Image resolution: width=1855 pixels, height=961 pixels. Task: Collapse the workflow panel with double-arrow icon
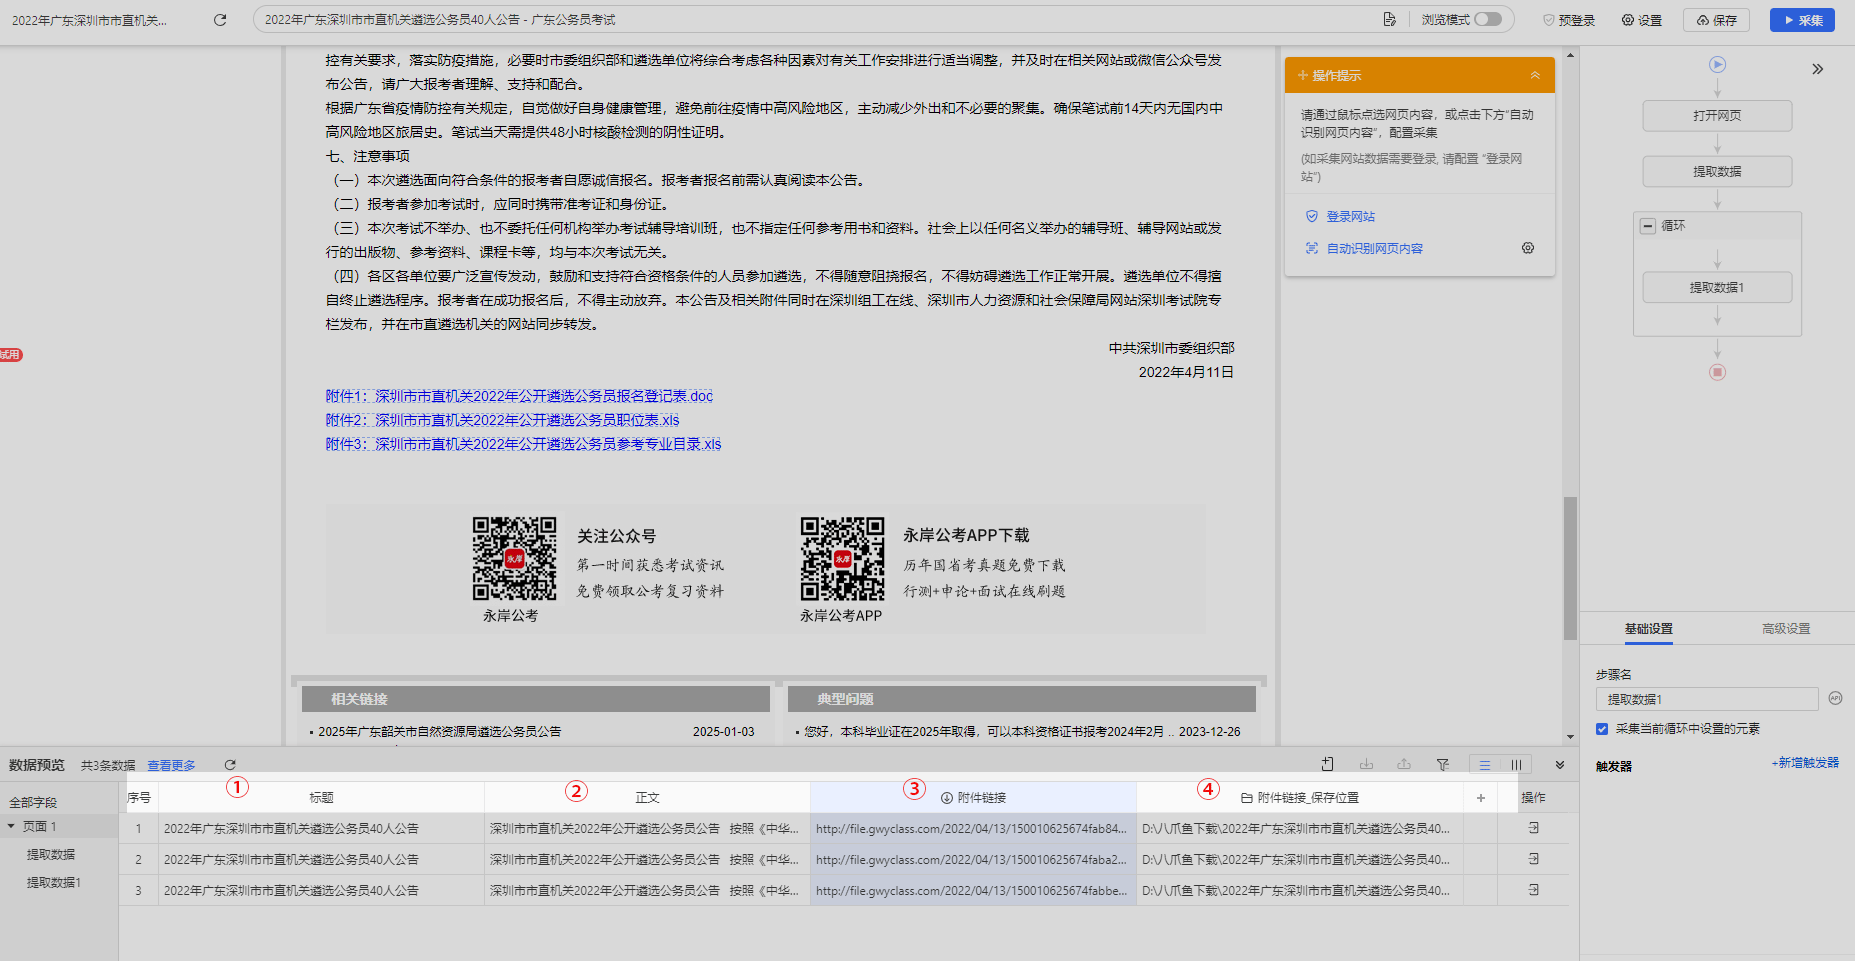(1817, 69)
